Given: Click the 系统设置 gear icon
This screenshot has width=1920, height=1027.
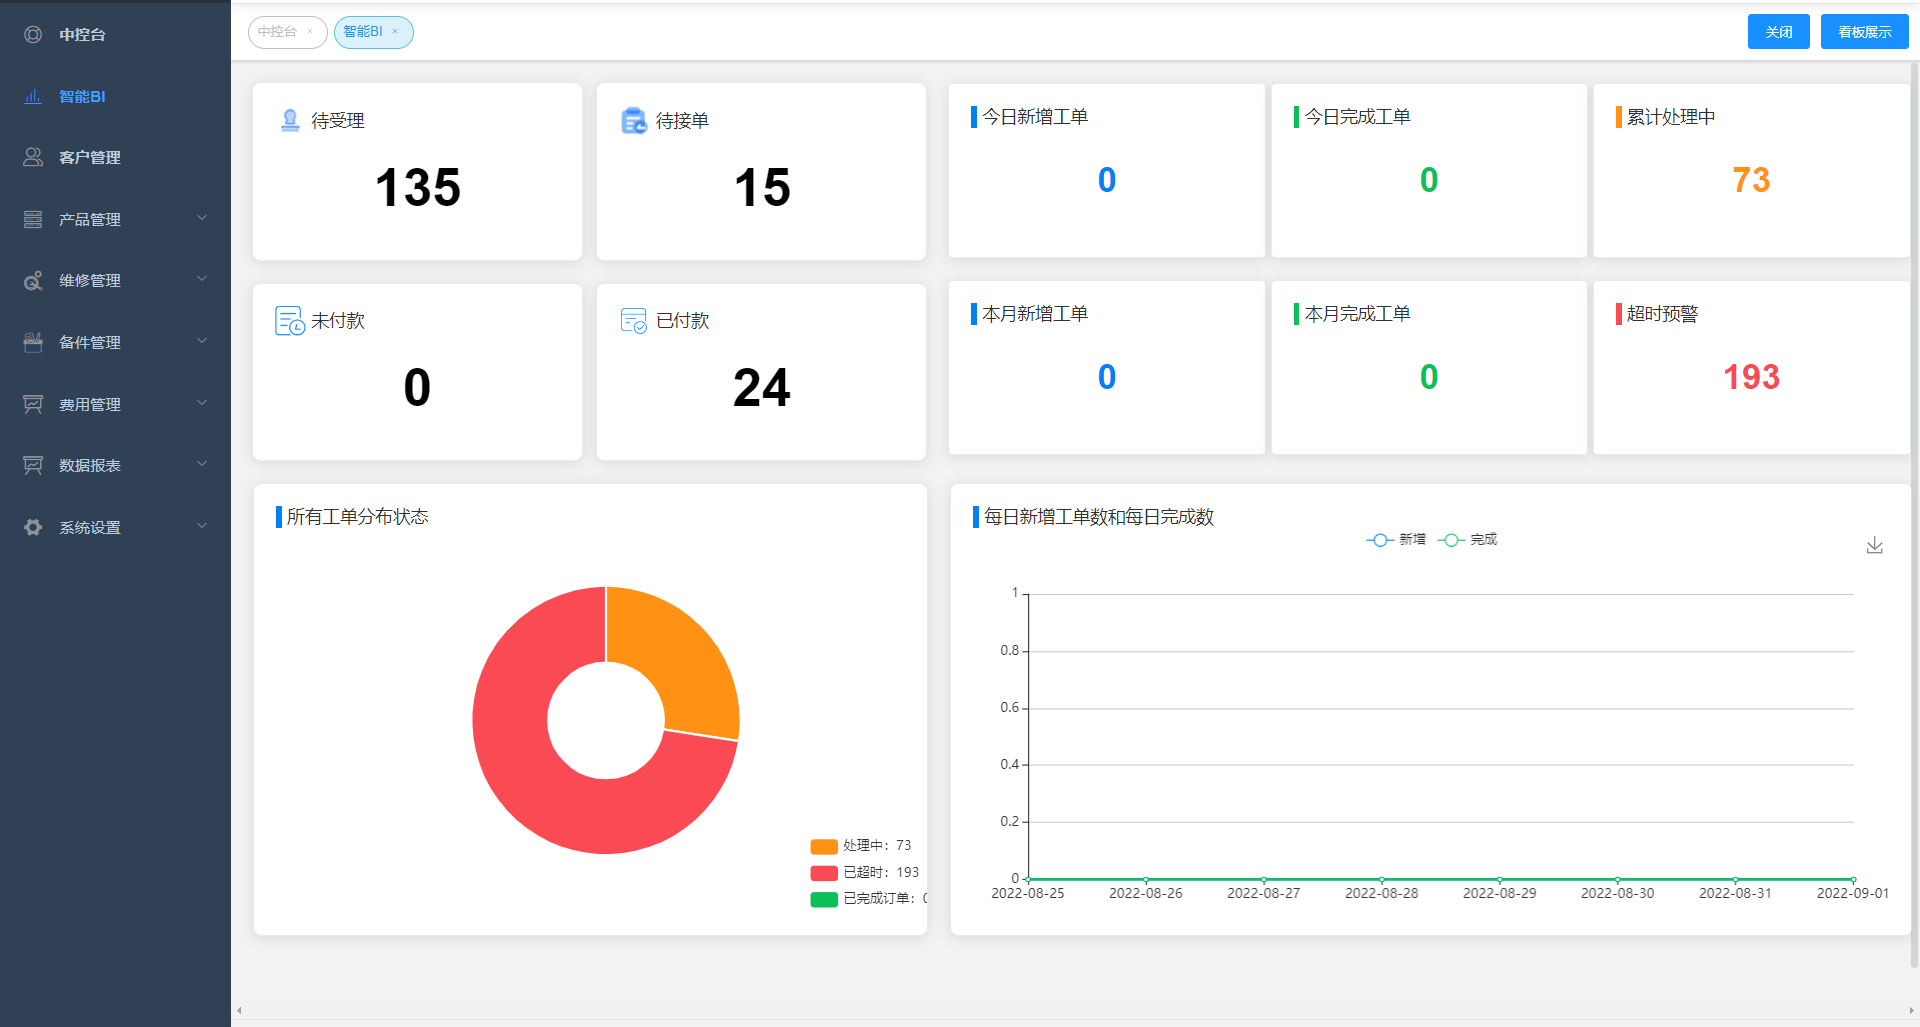Looking at the screenshot, I should click(33, 527).
